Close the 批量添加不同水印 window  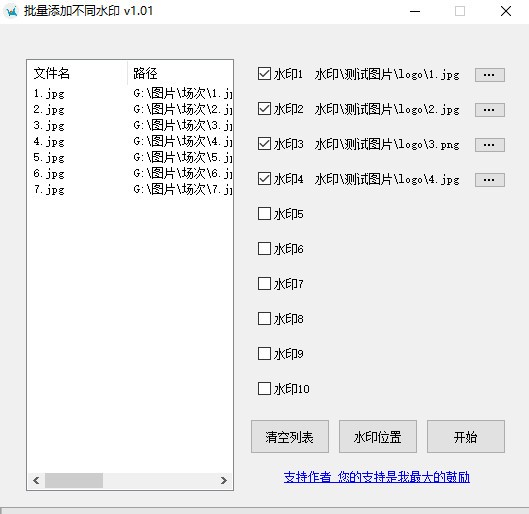coord(506,11)
